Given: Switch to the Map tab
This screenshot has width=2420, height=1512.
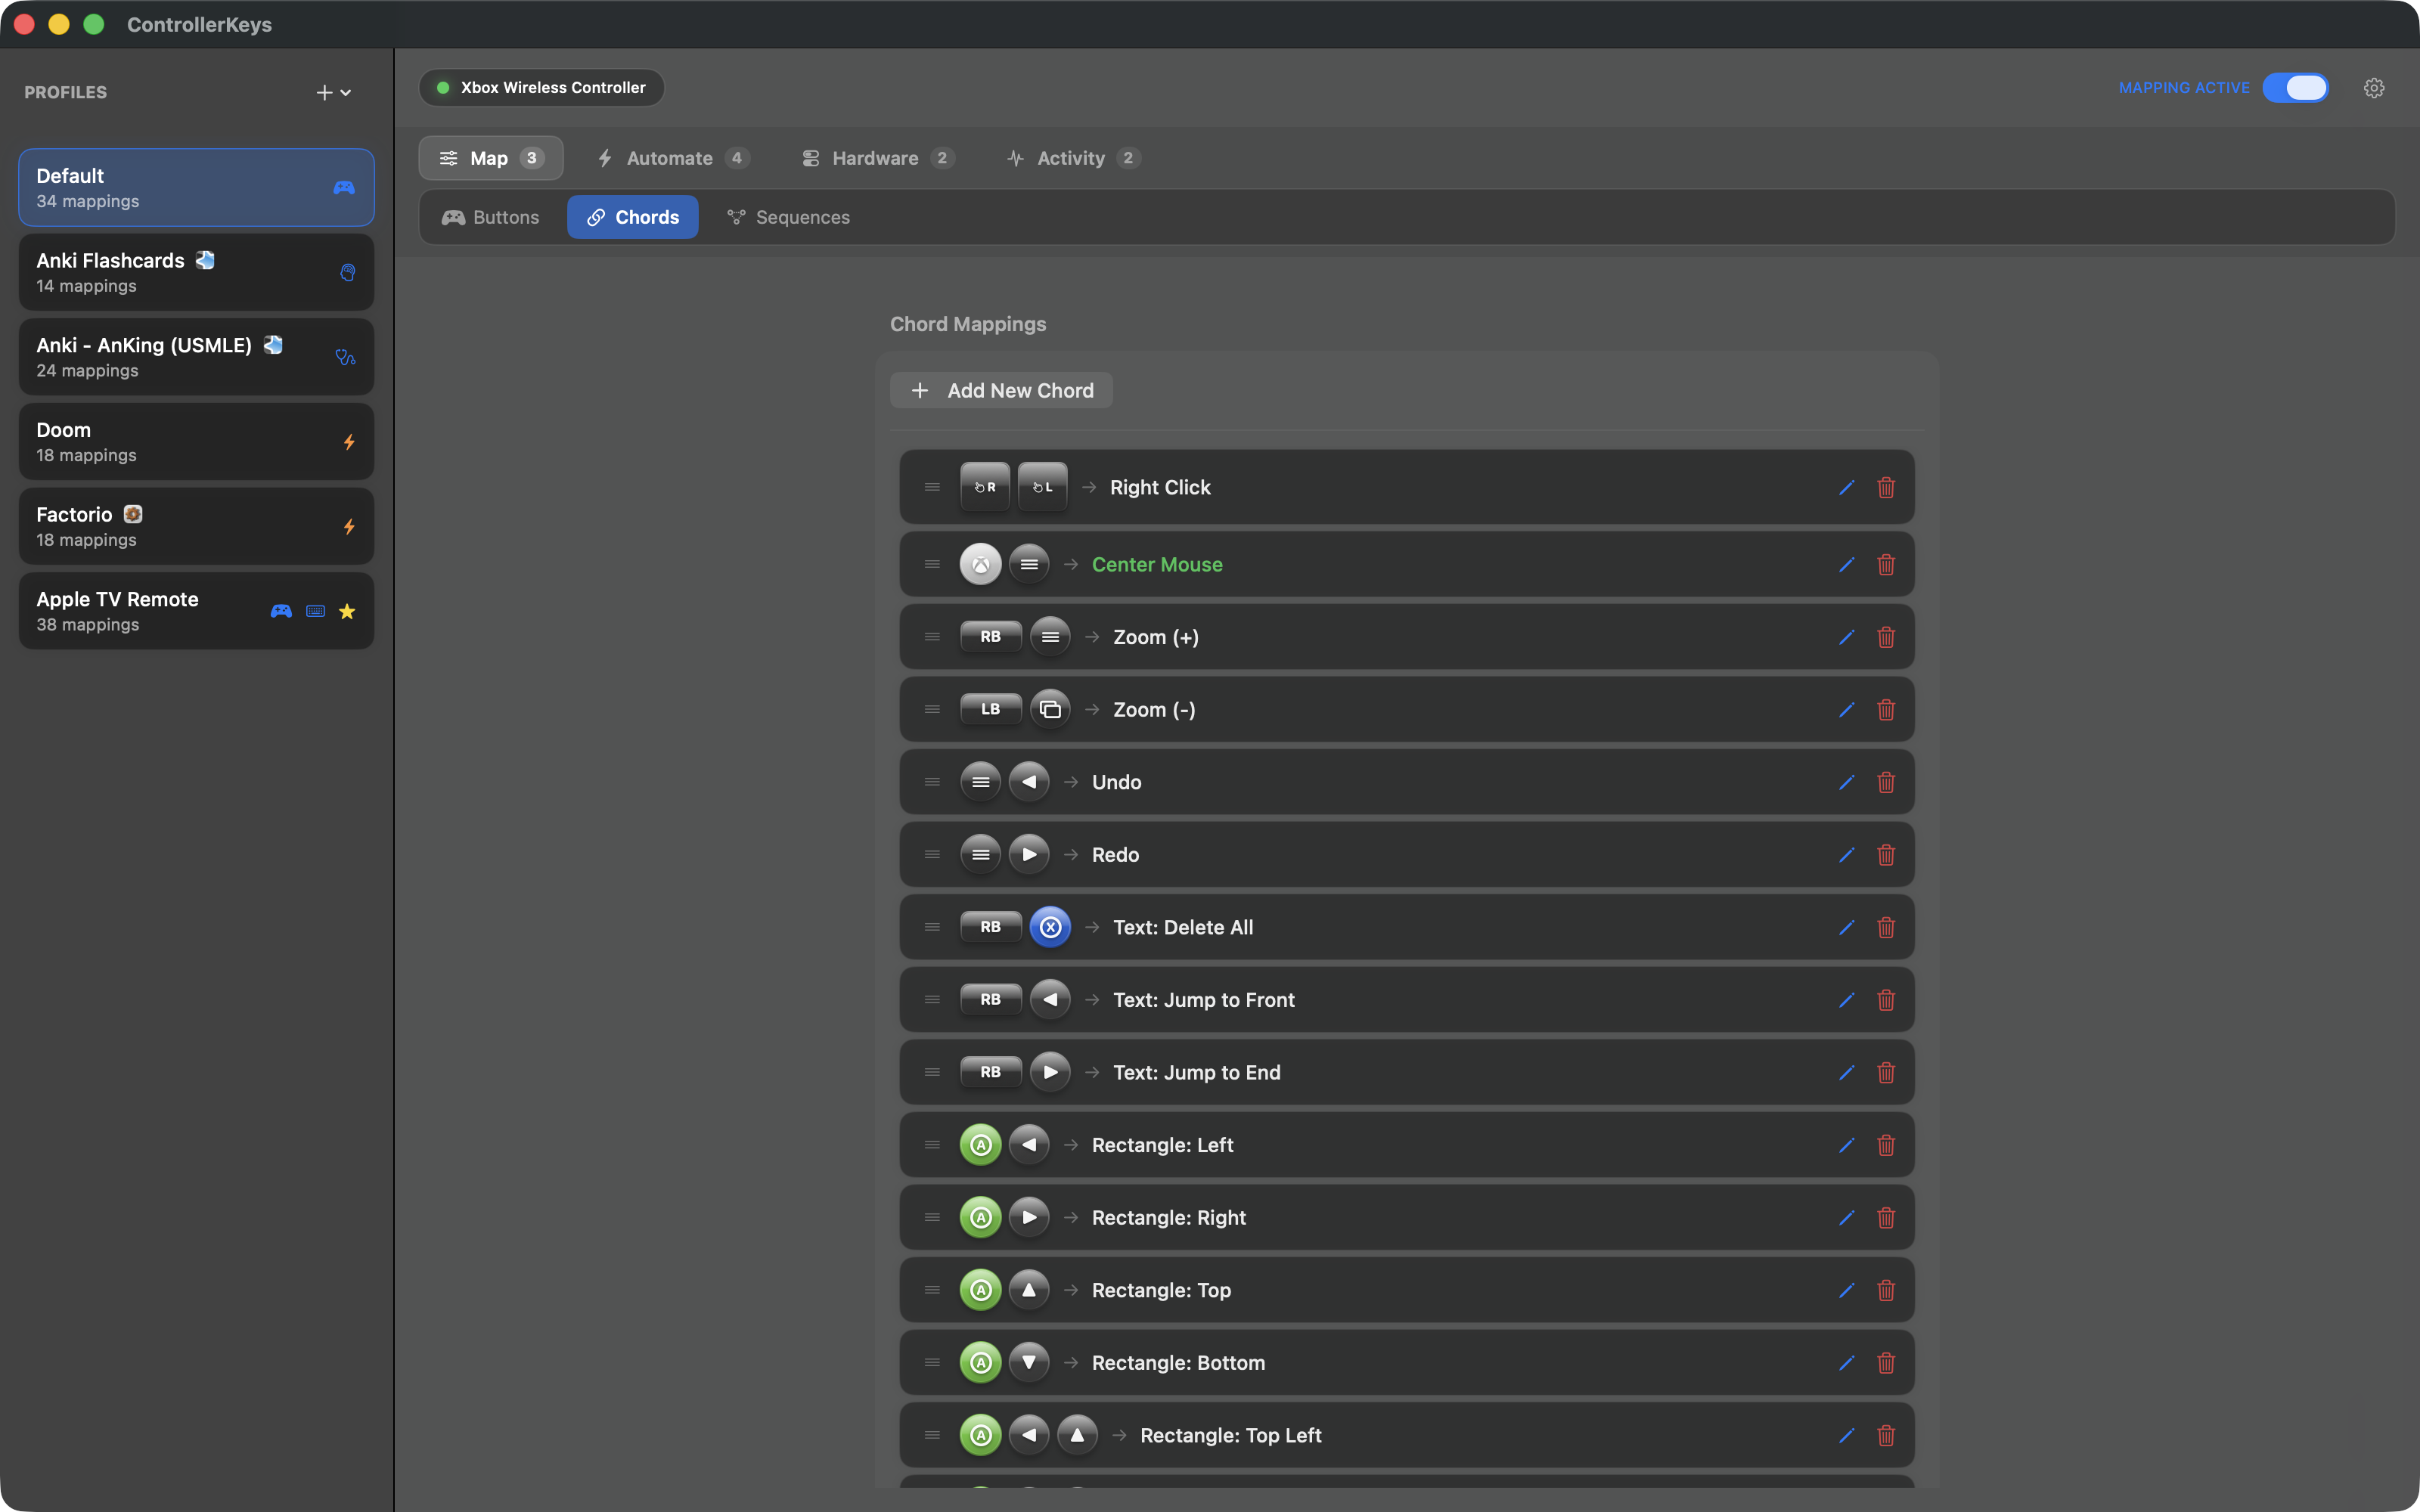Looking at the screenshot, I should coord(491,158).
